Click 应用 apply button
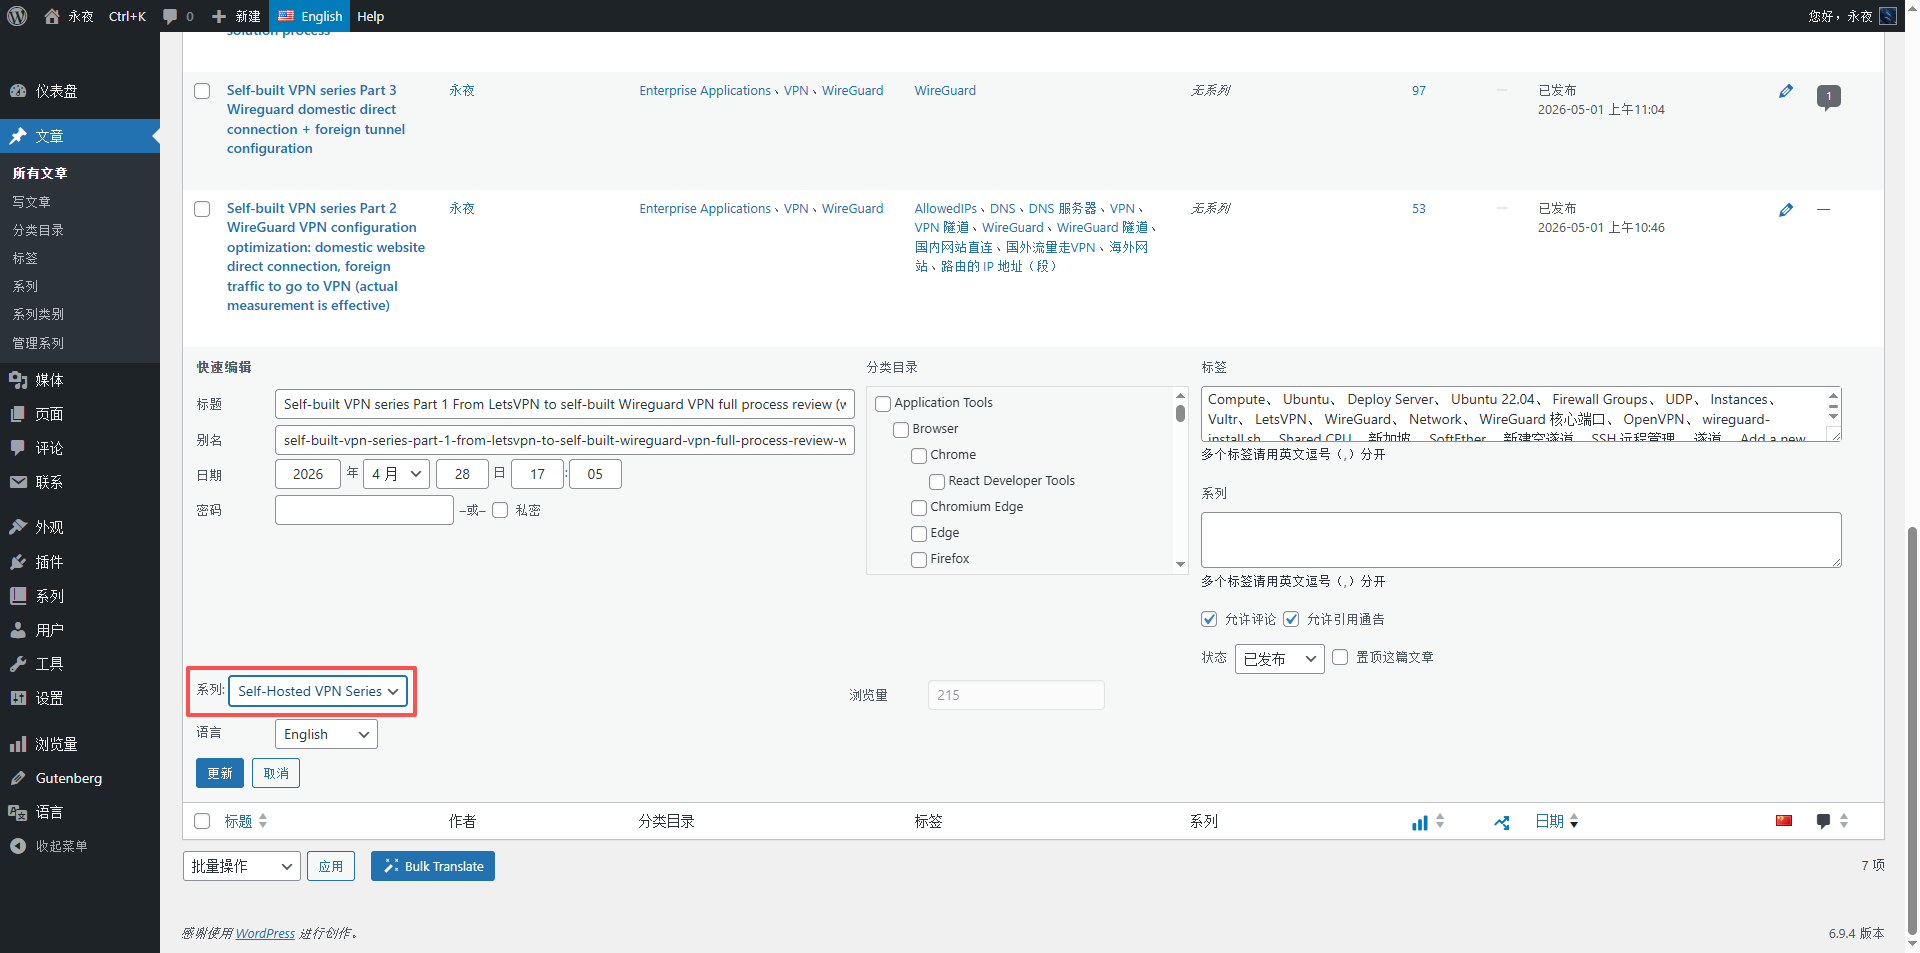Viewport: 1920px width, 953px height. [331, 866]
